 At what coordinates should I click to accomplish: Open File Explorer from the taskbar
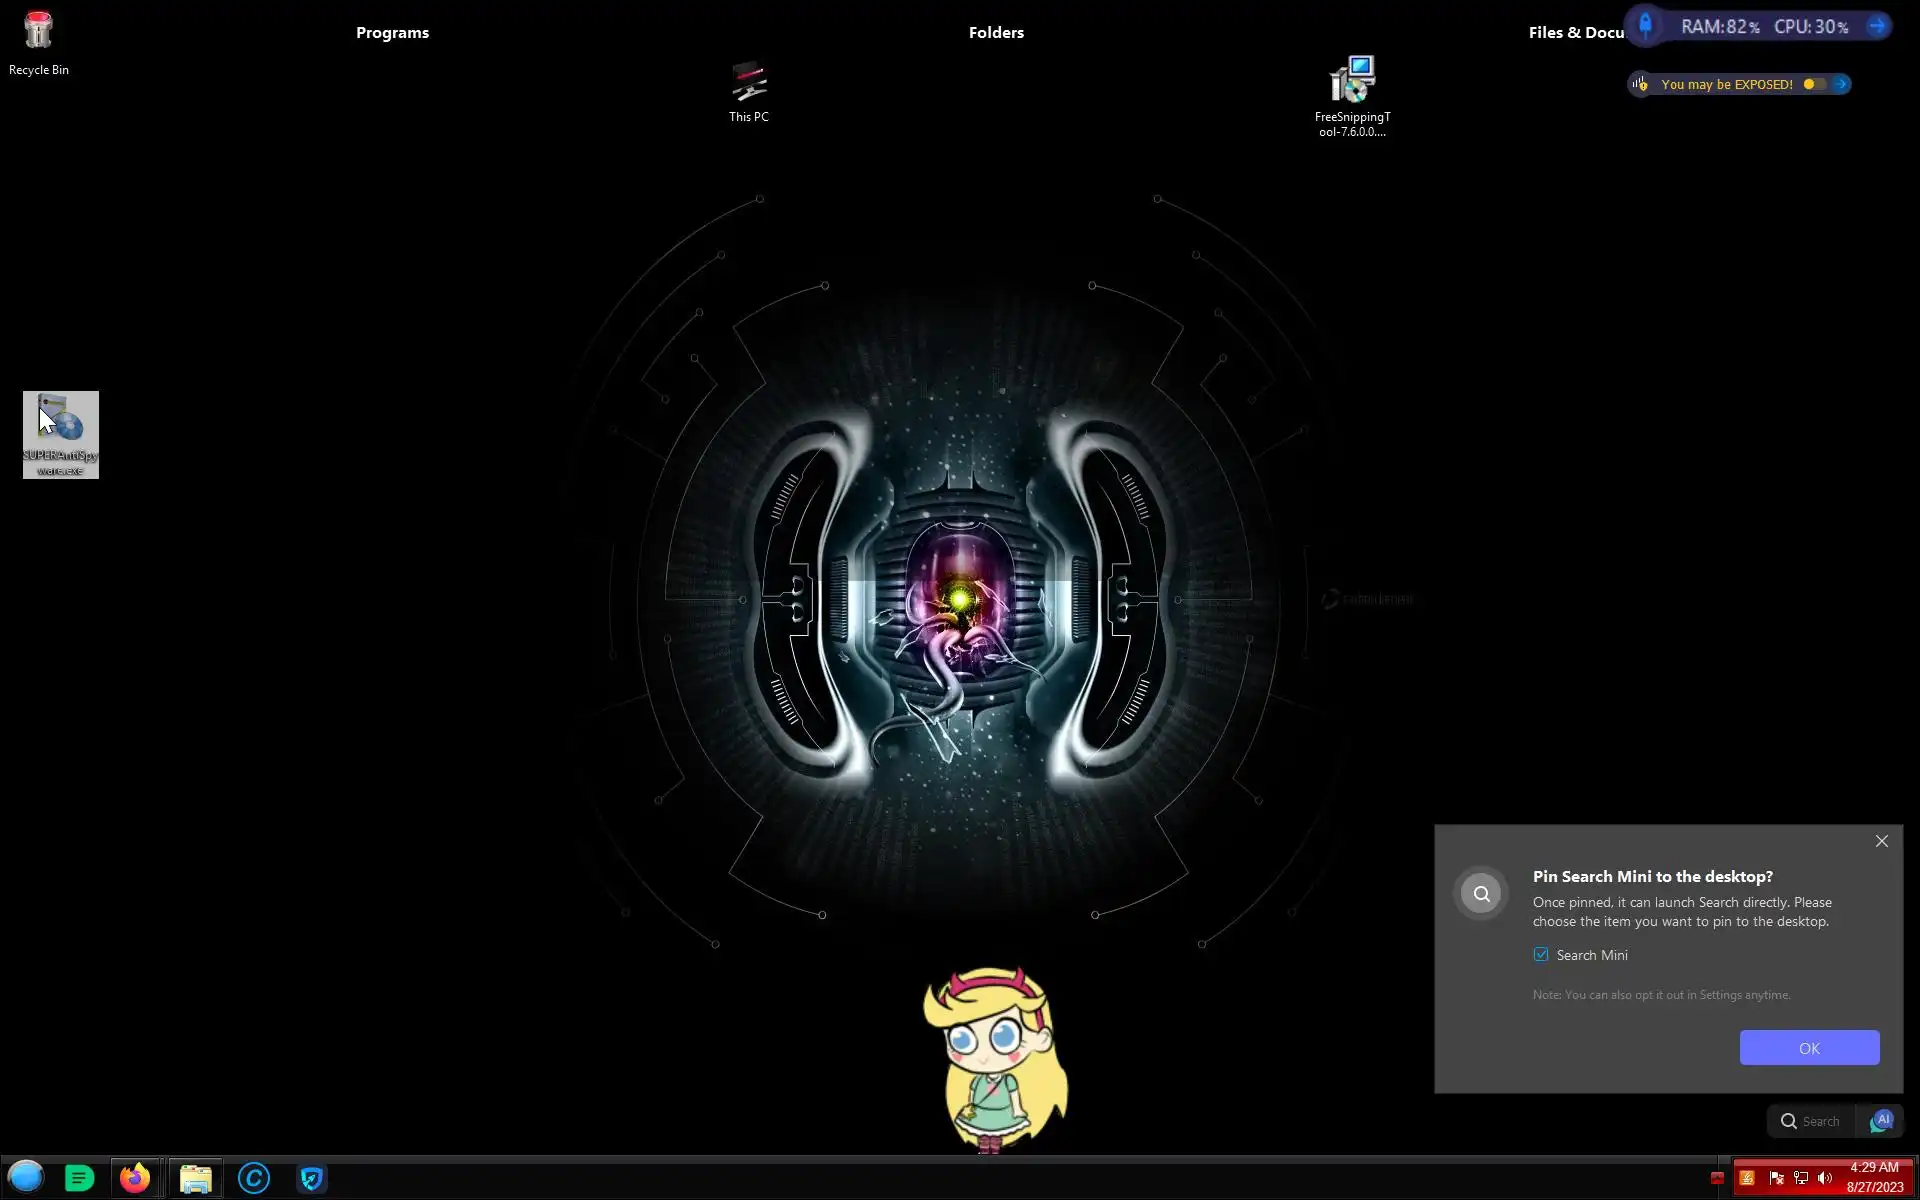pyautogui.click(x=195, y=1178)
